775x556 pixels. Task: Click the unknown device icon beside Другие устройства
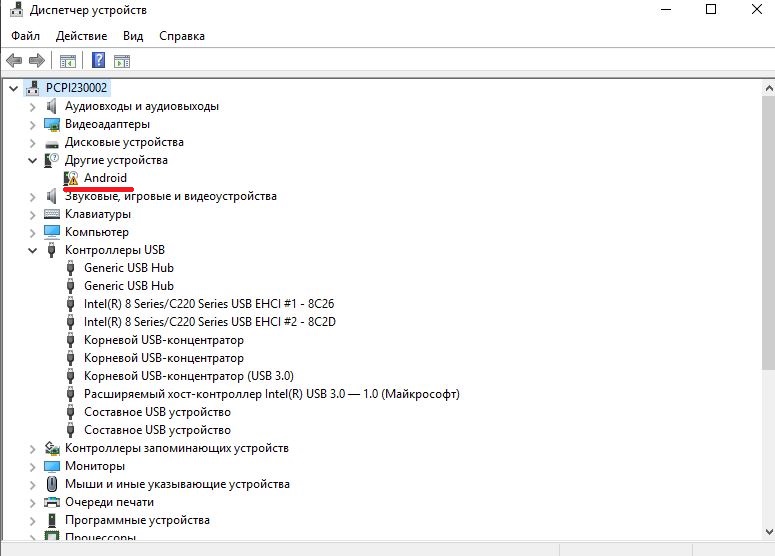51,160
